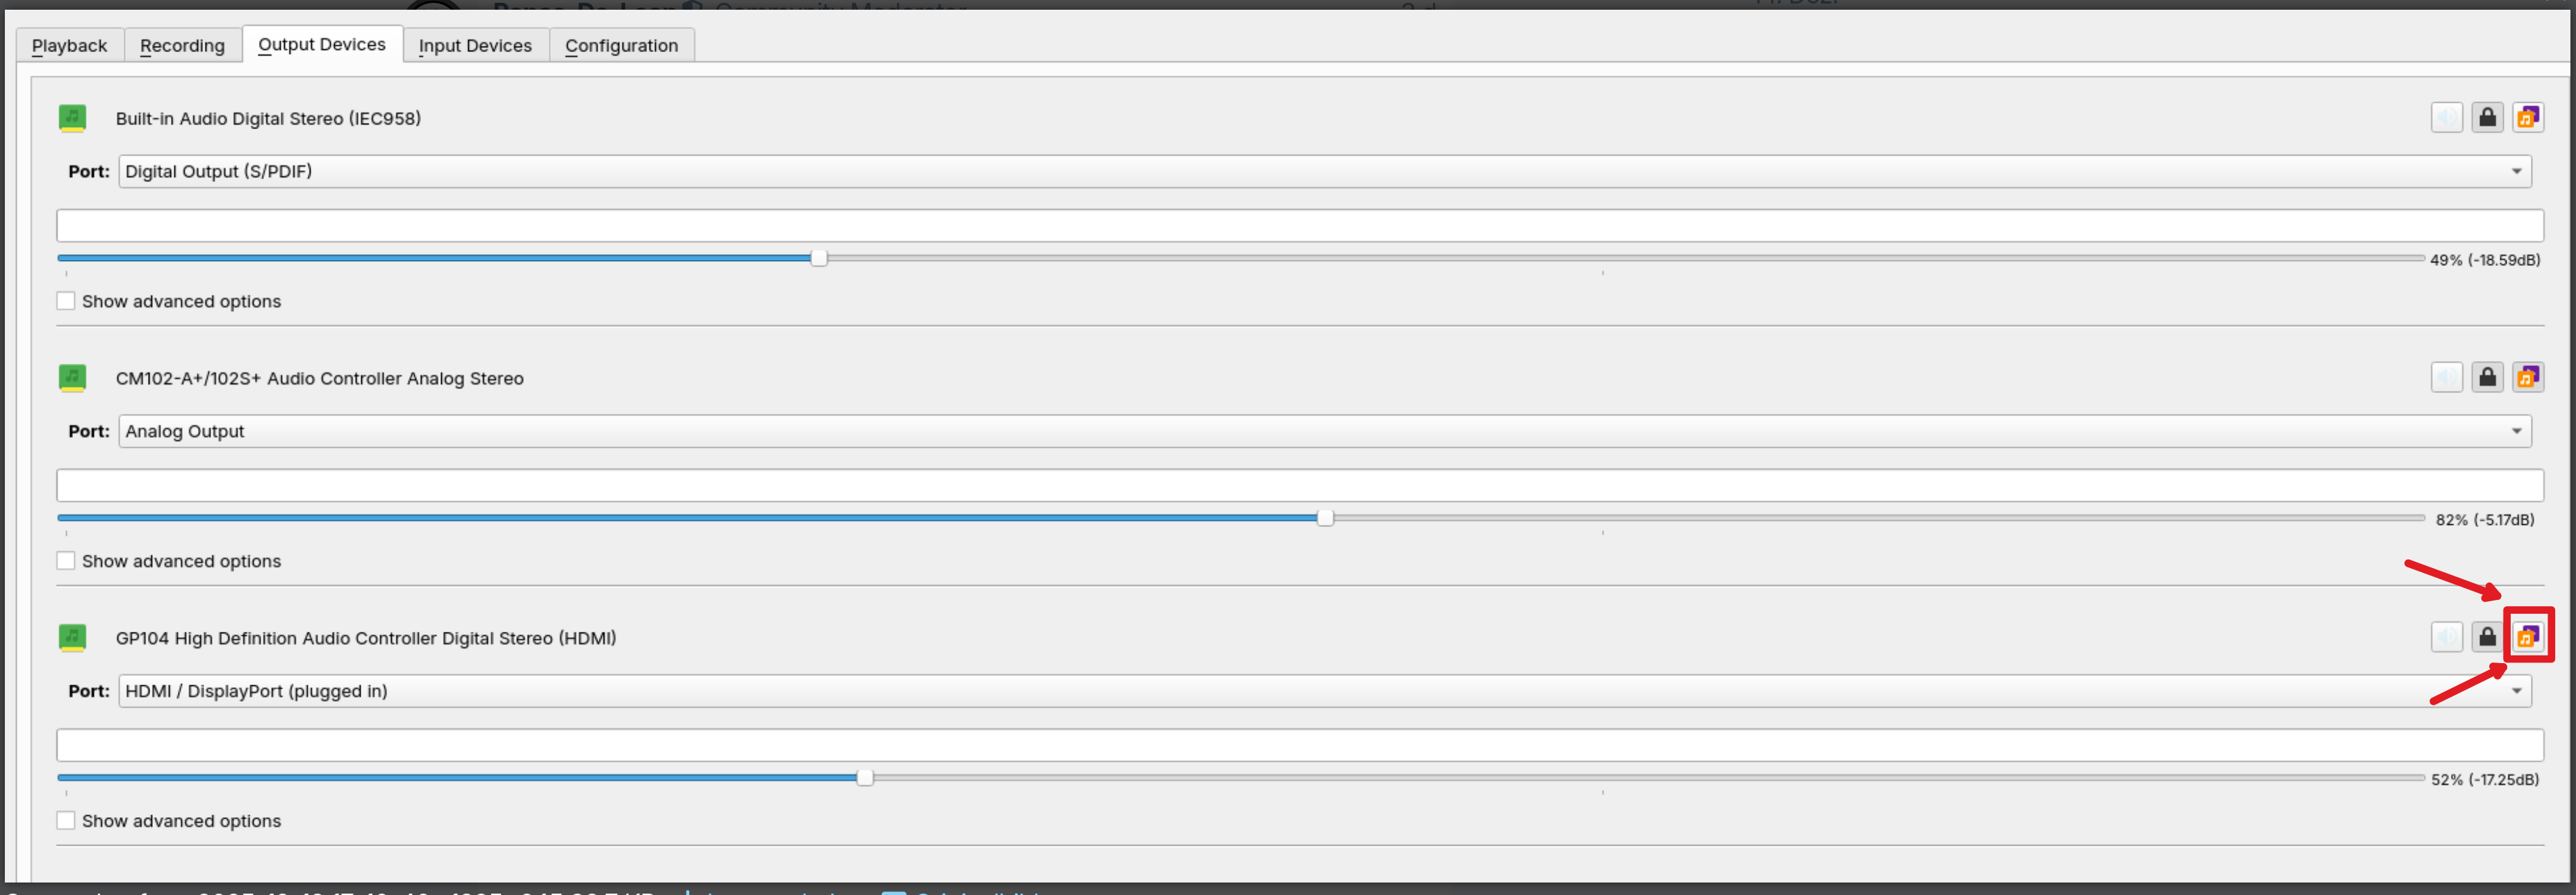Lock channels together for CM102-A+ device
The height and width of the screenshot is (895, 2576).
[x=2487, y=378]
